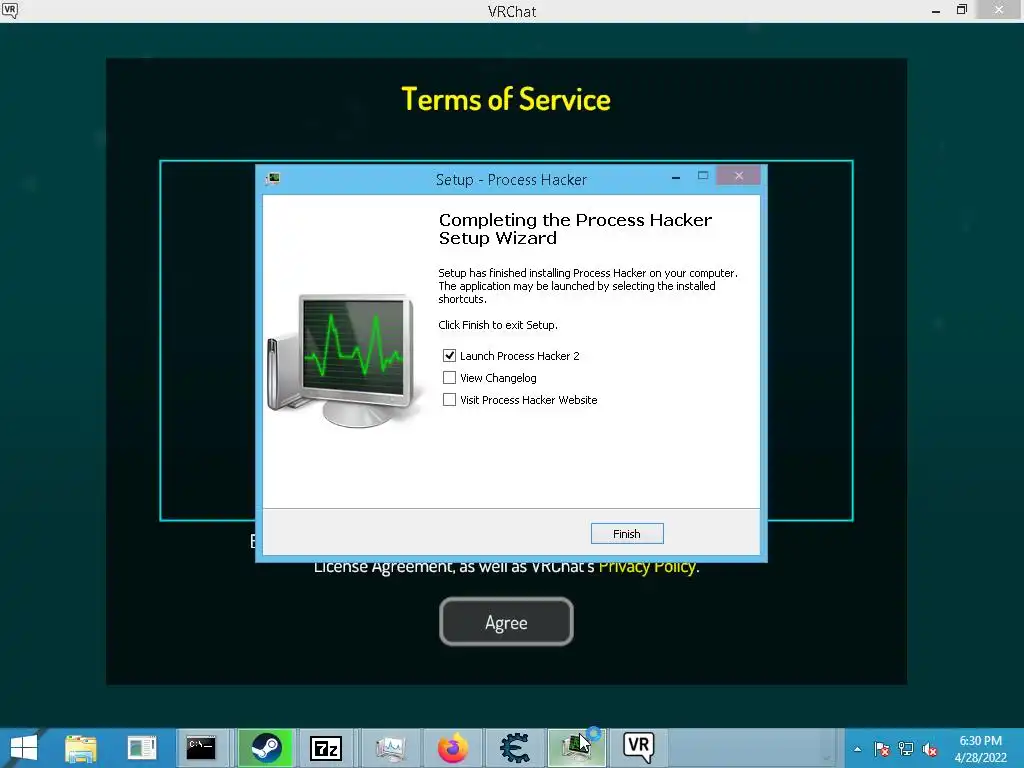Open Action Center flag in tray
1024x768 pixels.
882,749
